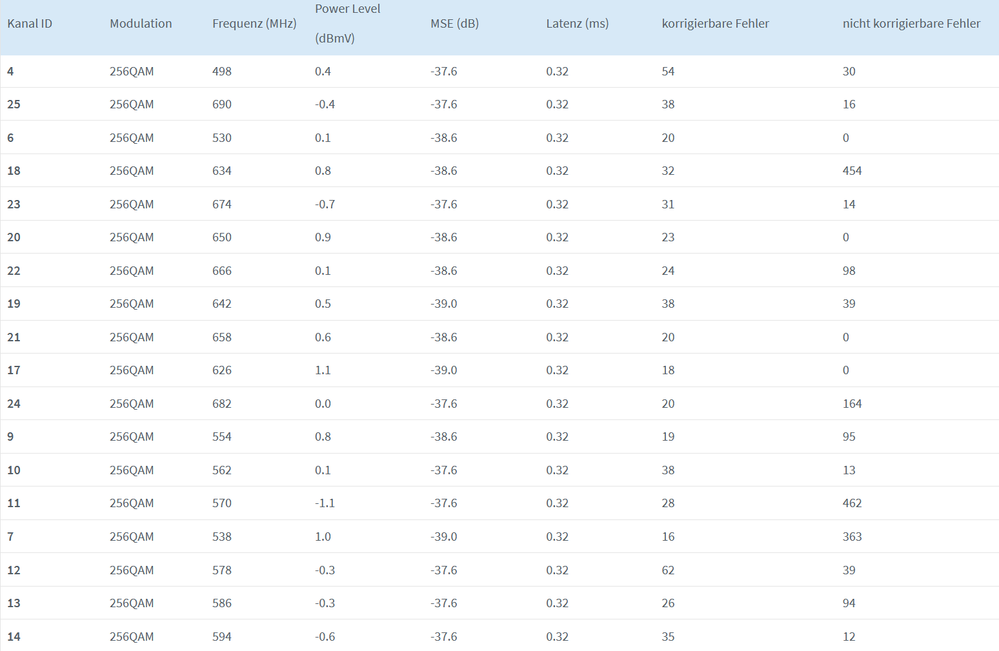This screenshot has height=651, width=999.
Task: Click the correctable errors value 54
Action: tap(668, 71)
